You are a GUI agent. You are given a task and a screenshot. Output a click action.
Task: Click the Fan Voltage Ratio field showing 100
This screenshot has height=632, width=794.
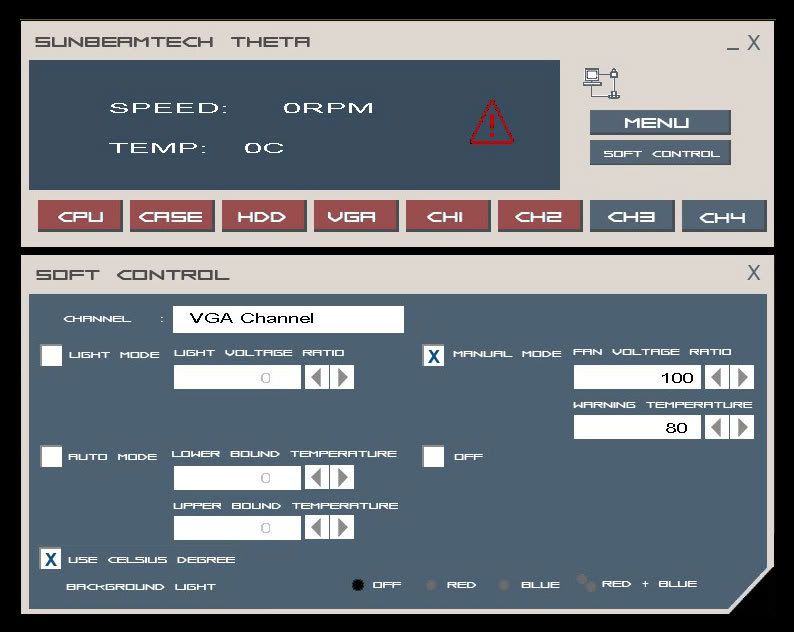coord(637,377)
